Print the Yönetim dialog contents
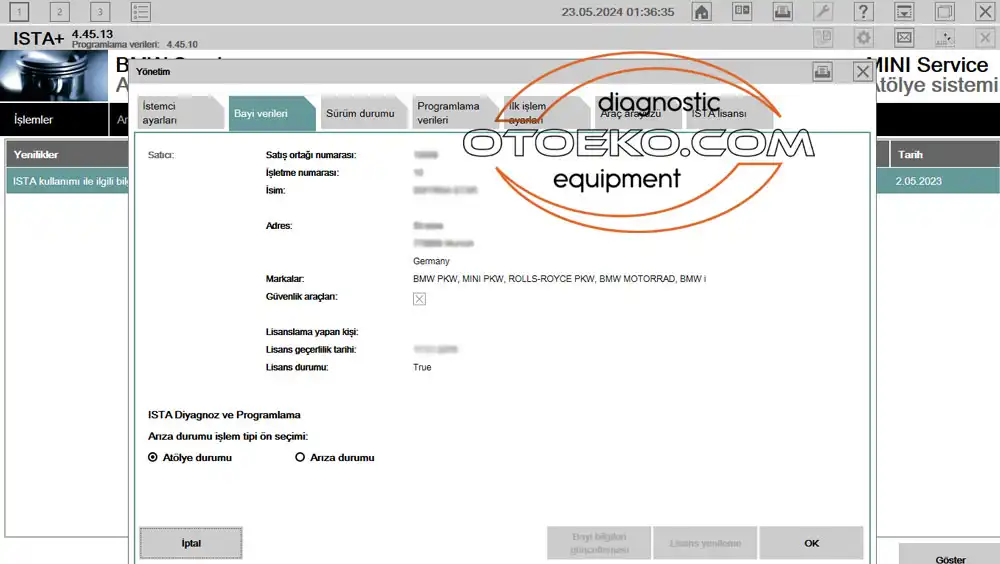This screenshot has height=564, width=1000. [822, 71]
